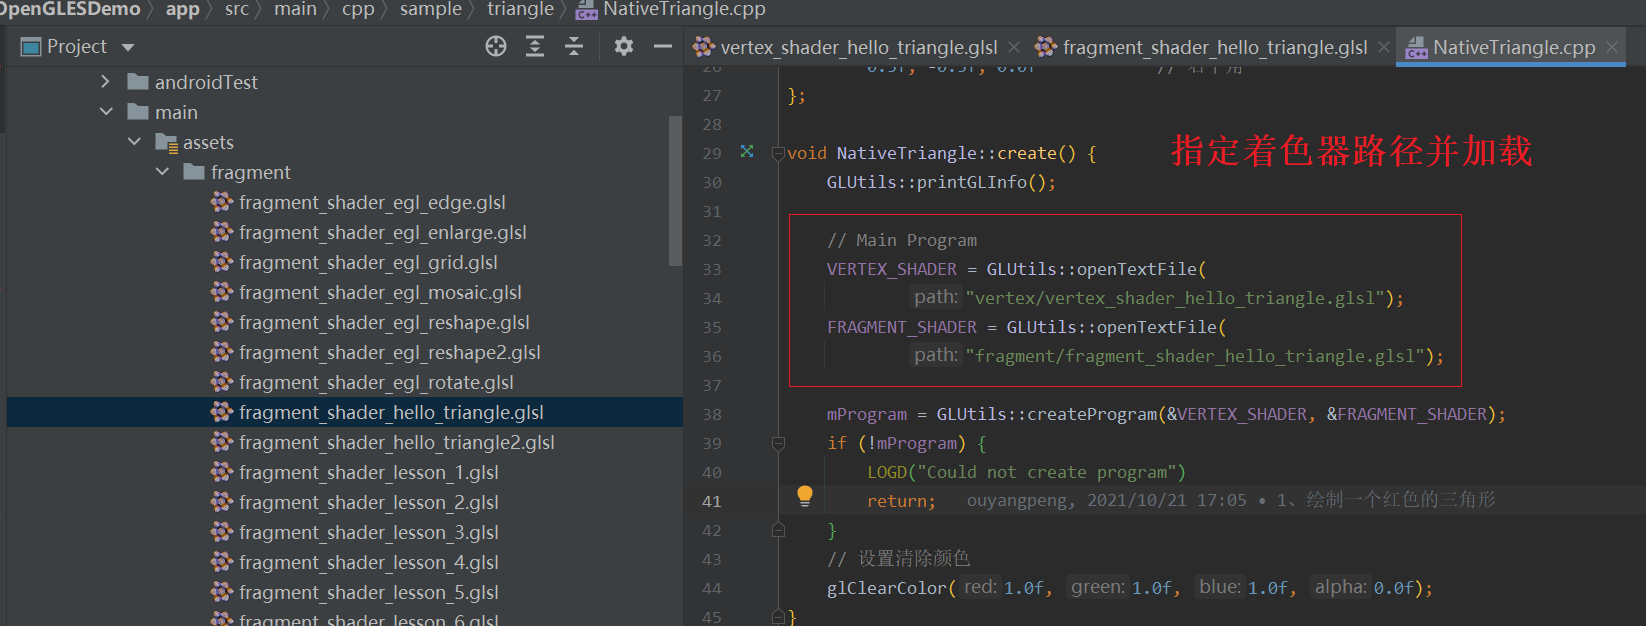
Task: Open fragment_shader_egl_grid.glsl
Action: (368, 262)
